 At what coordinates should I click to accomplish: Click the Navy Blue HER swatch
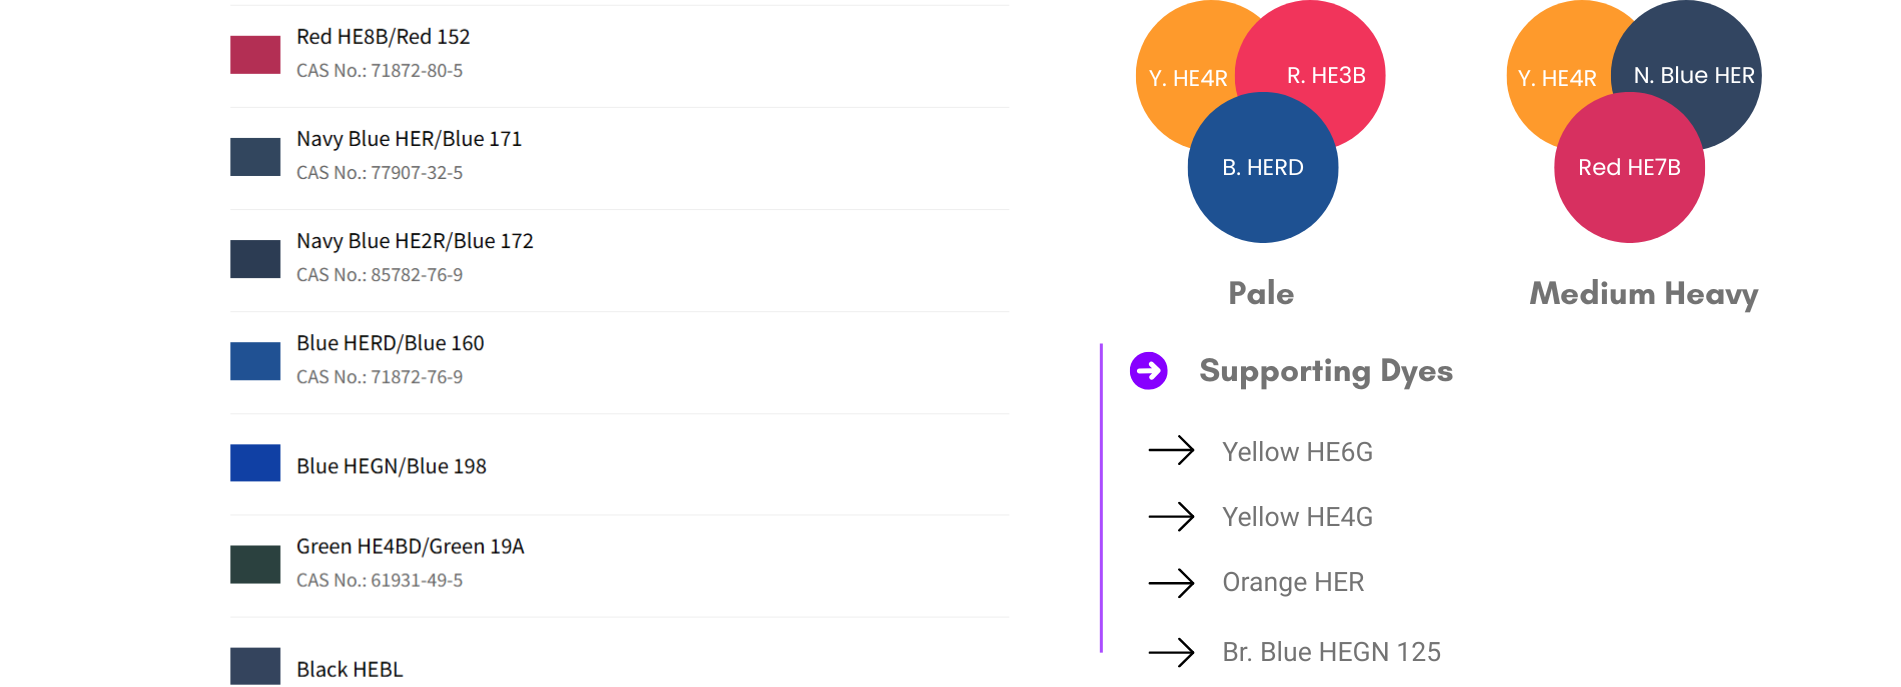coord(255,157)
